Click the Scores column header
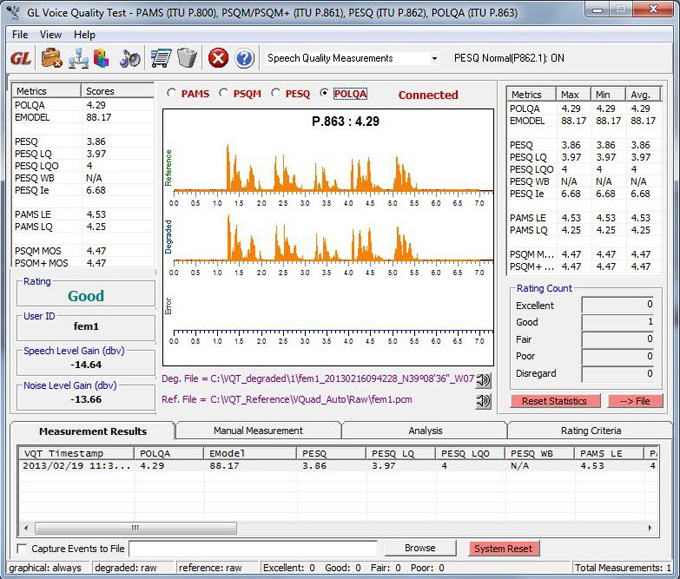 [118, 91]
